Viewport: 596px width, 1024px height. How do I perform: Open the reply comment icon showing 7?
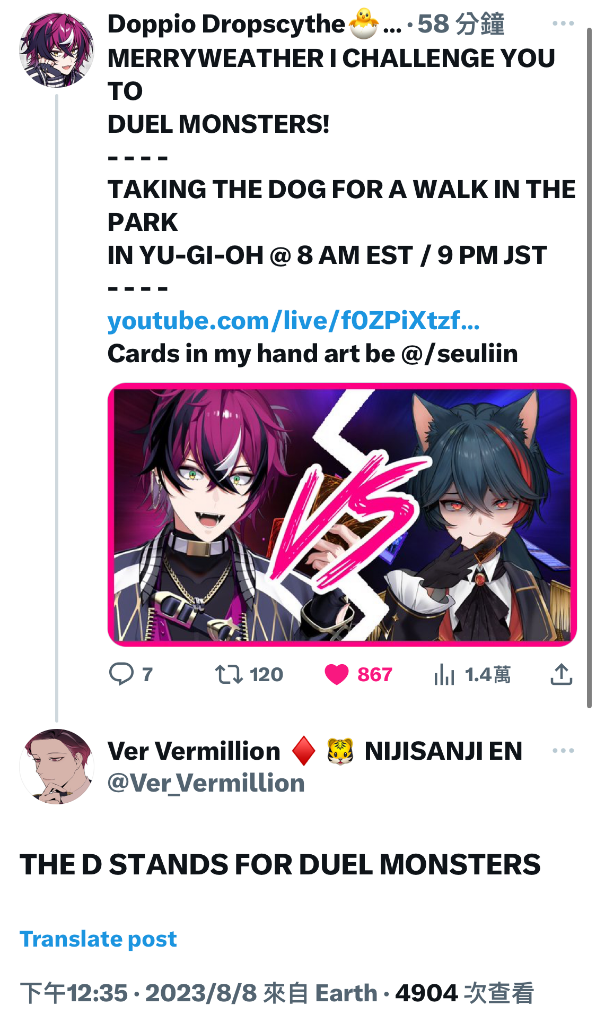[121, 674]
